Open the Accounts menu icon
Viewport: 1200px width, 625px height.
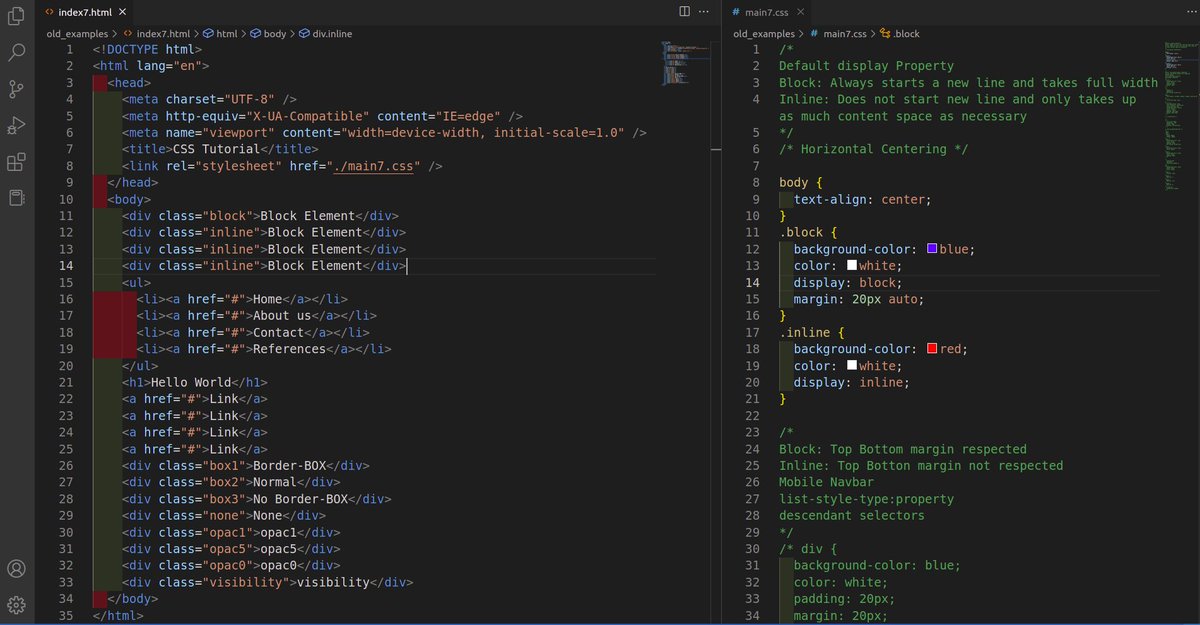[16, 569]
